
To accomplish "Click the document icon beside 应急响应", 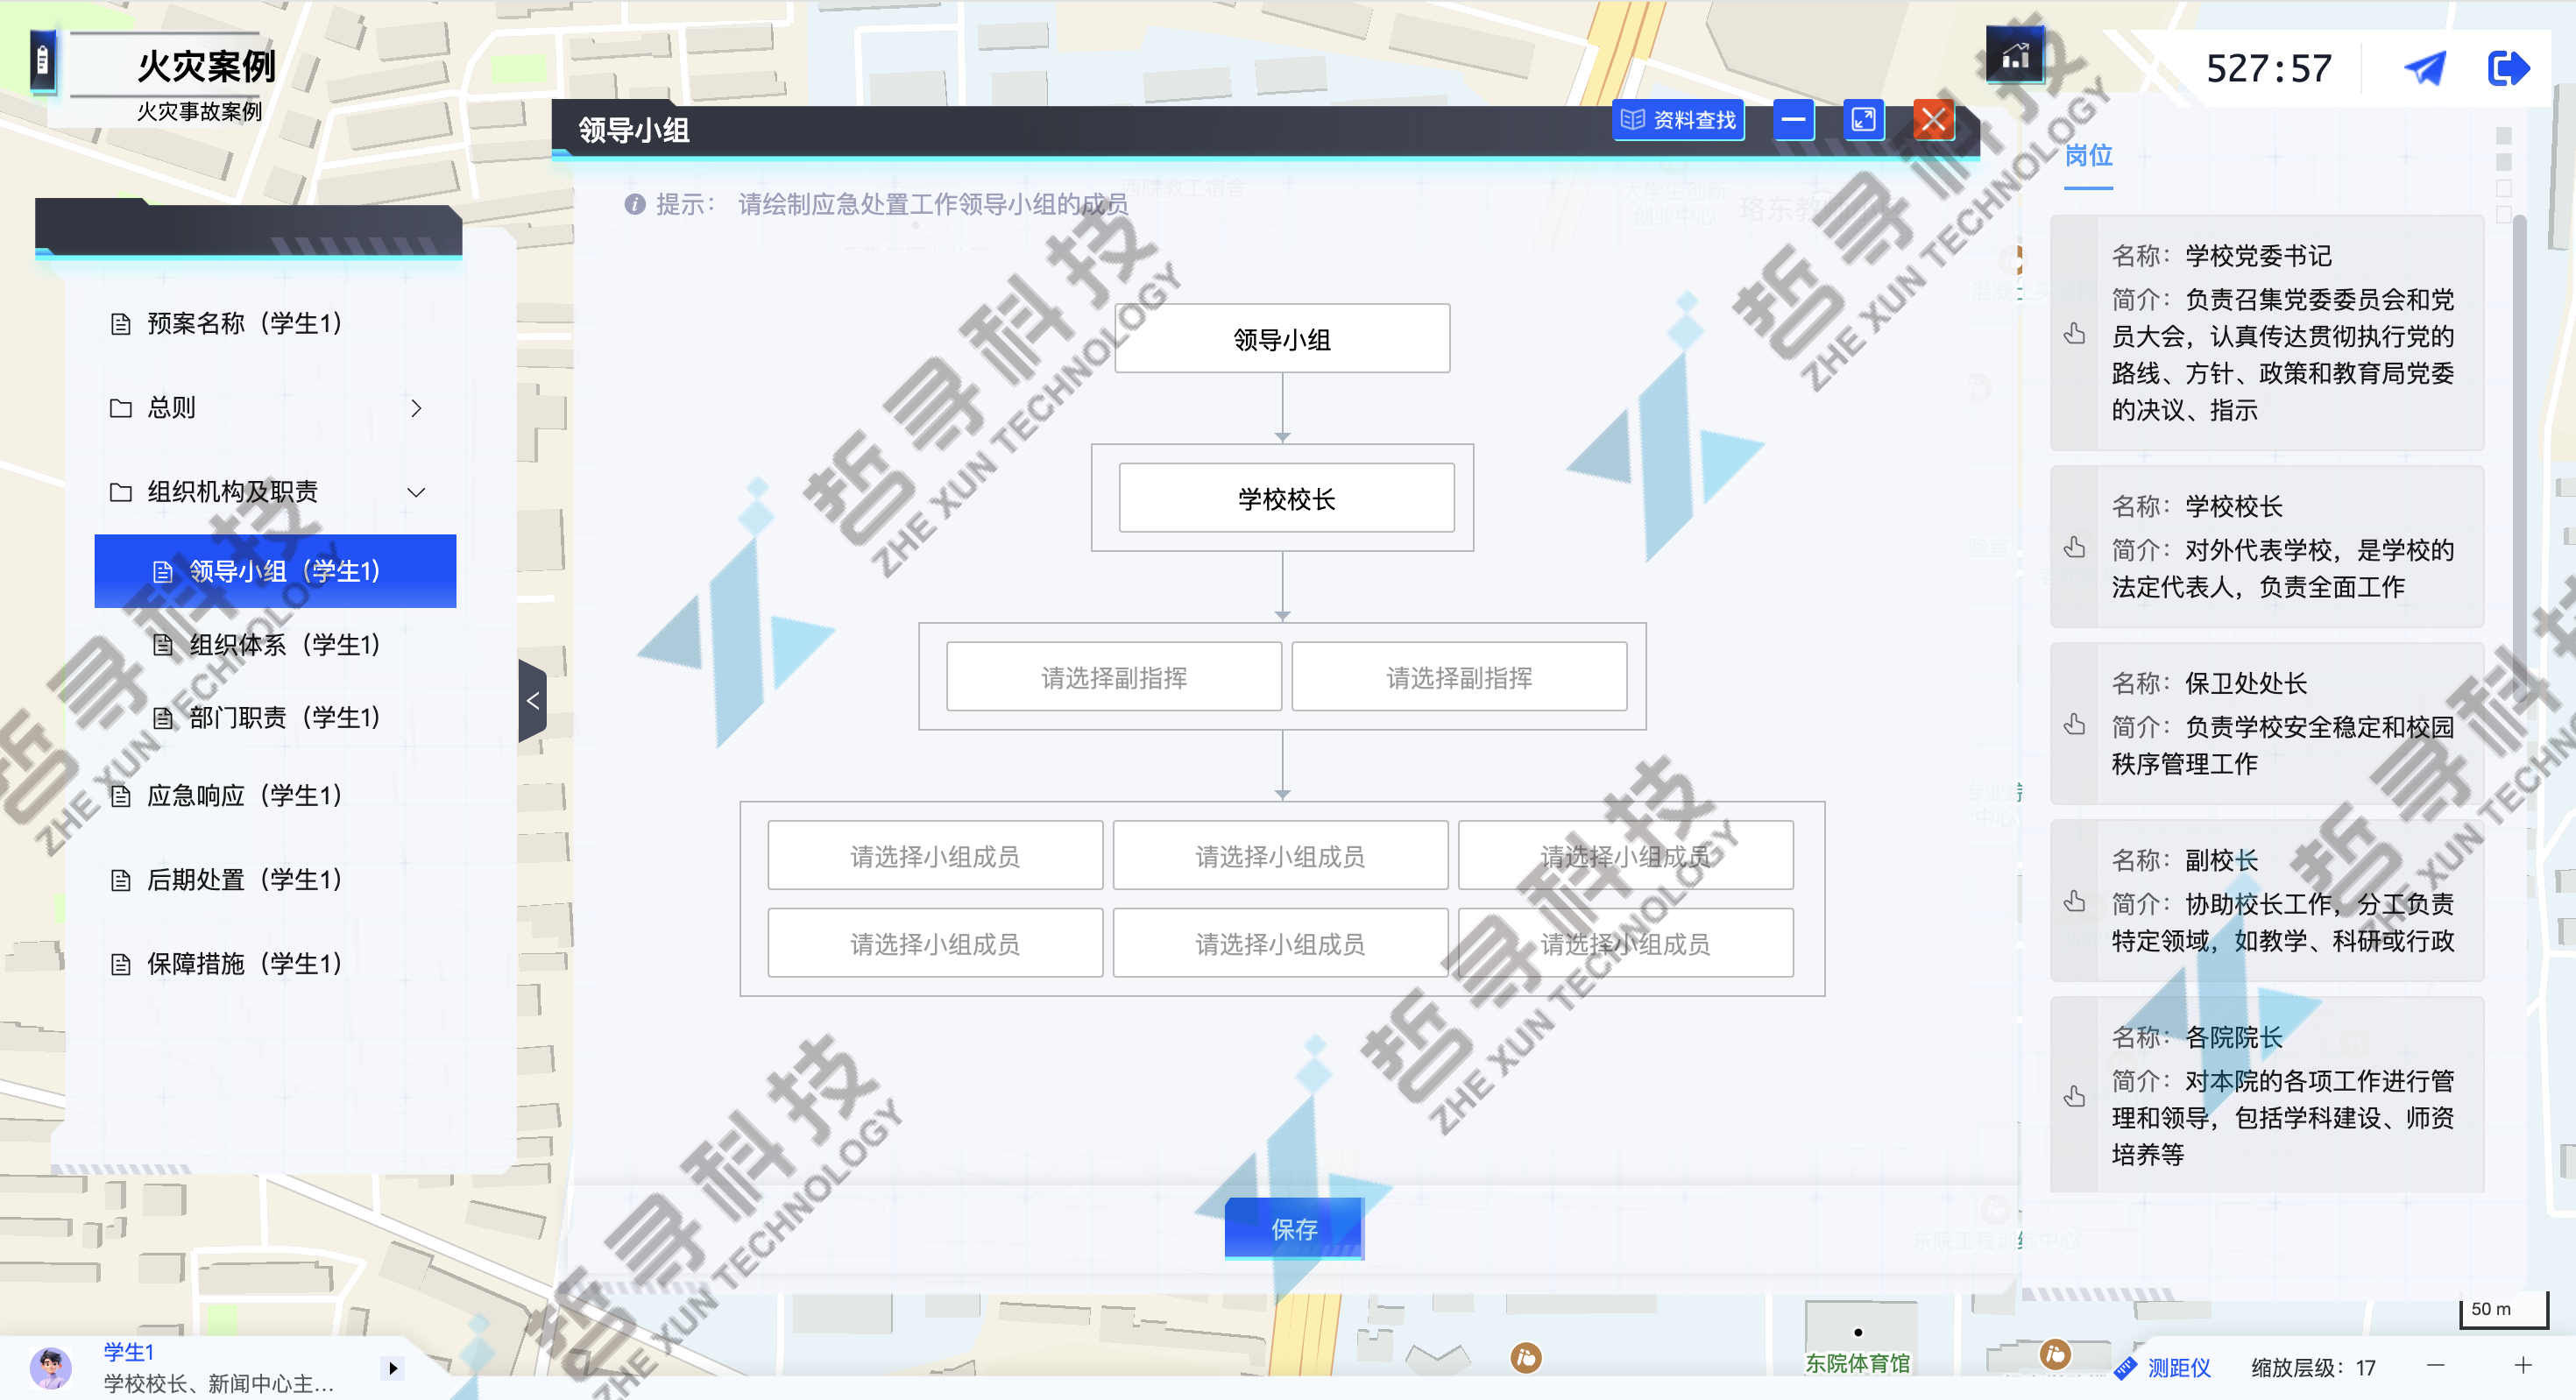I will (121, 796).
